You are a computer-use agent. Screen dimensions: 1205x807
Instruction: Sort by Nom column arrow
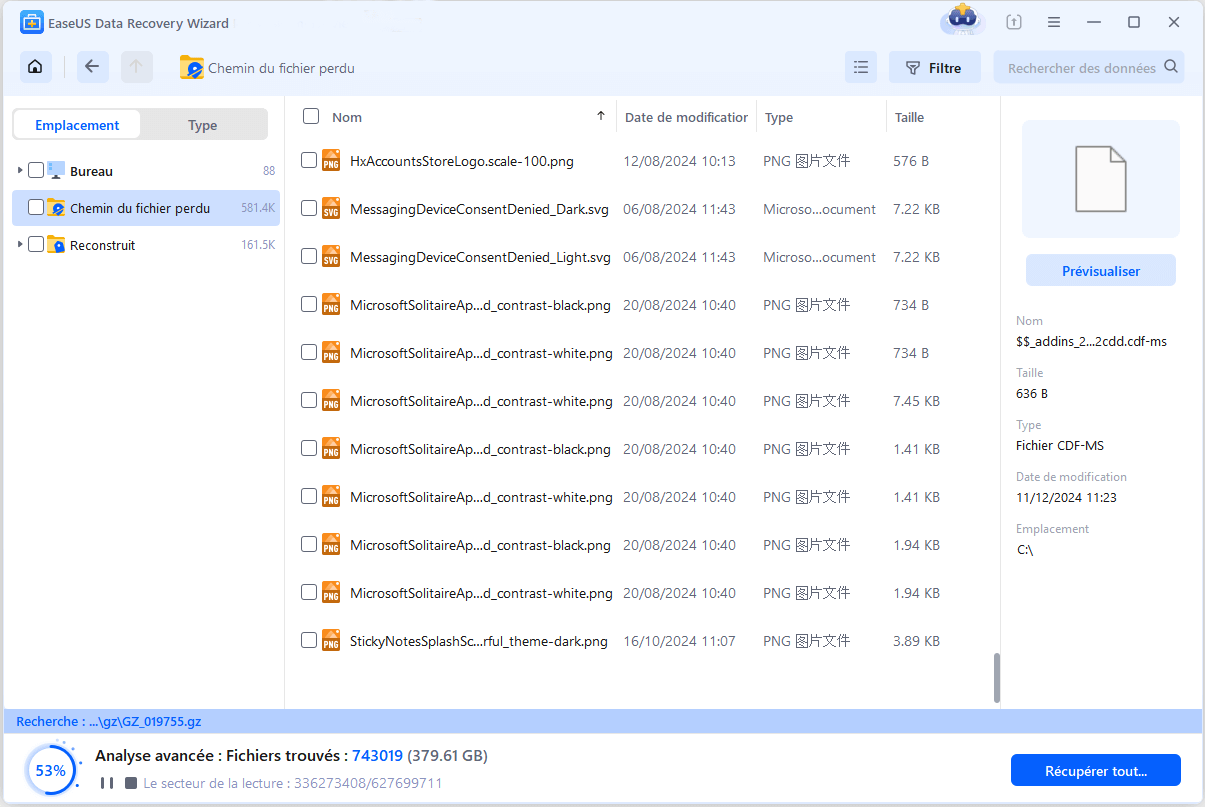pos(601,116)
